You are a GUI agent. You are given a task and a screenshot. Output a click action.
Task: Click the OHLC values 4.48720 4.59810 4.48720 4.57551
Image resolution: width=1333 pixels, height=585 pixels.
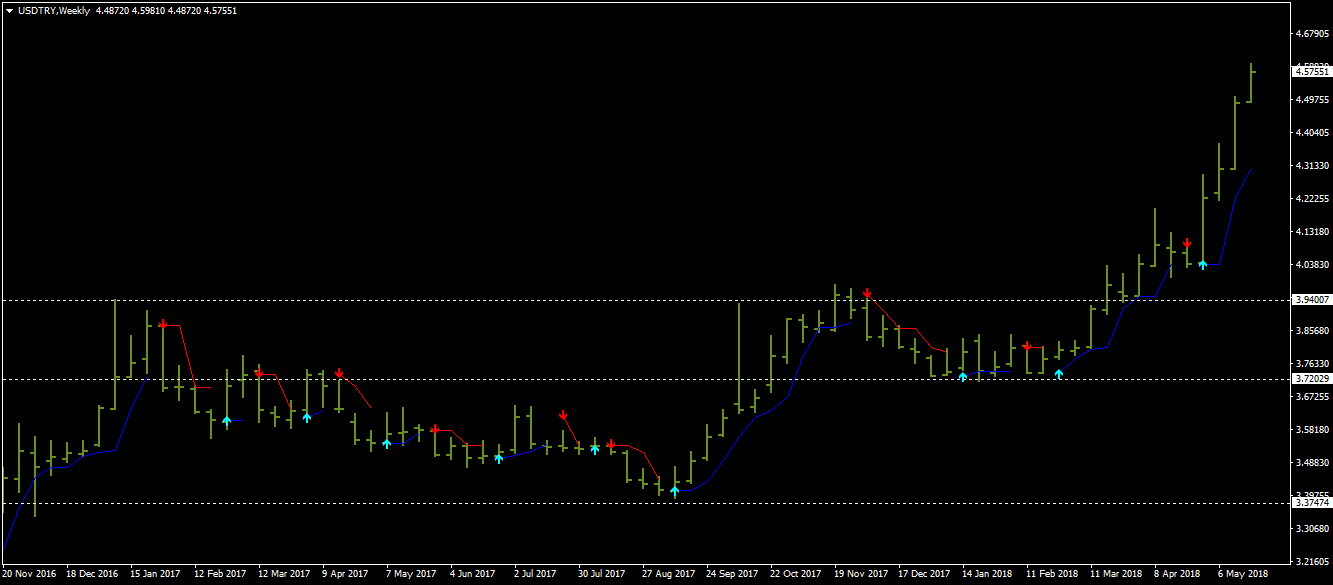(x=166, y=11)
